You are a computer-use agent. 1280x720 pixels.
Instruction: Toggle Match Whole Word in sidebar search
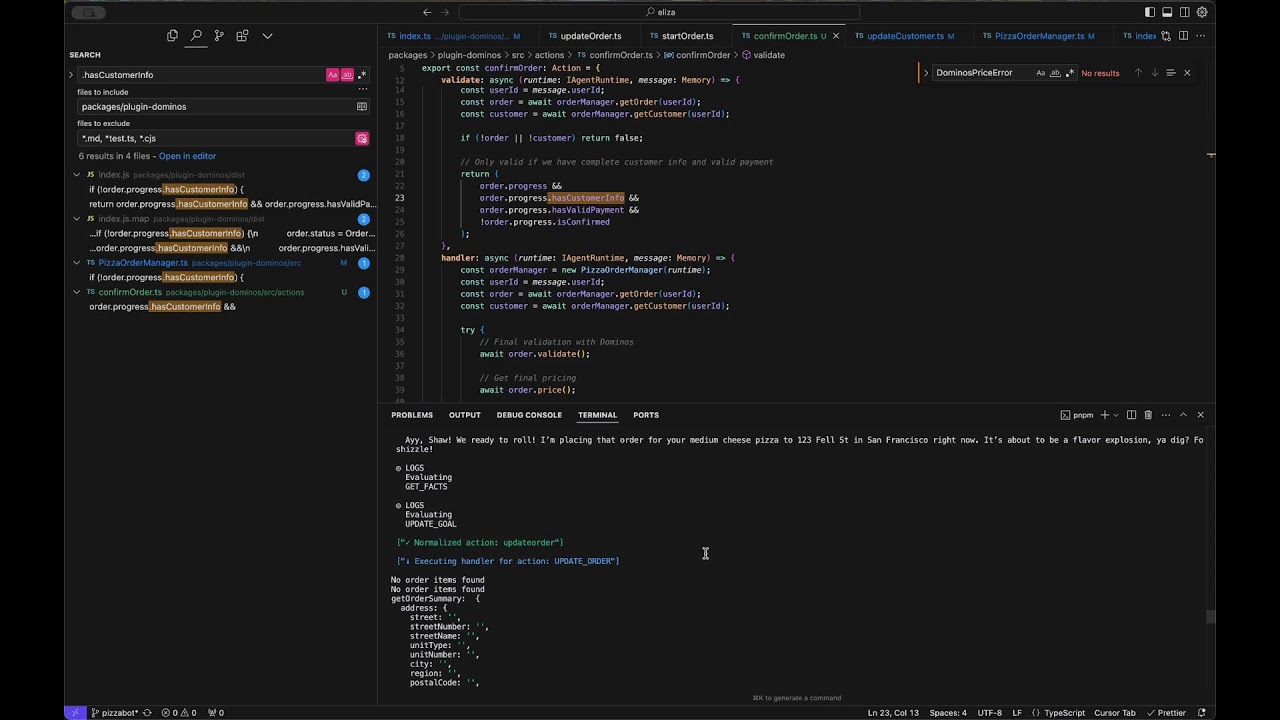pyautogui.click(x=347, y=75)
